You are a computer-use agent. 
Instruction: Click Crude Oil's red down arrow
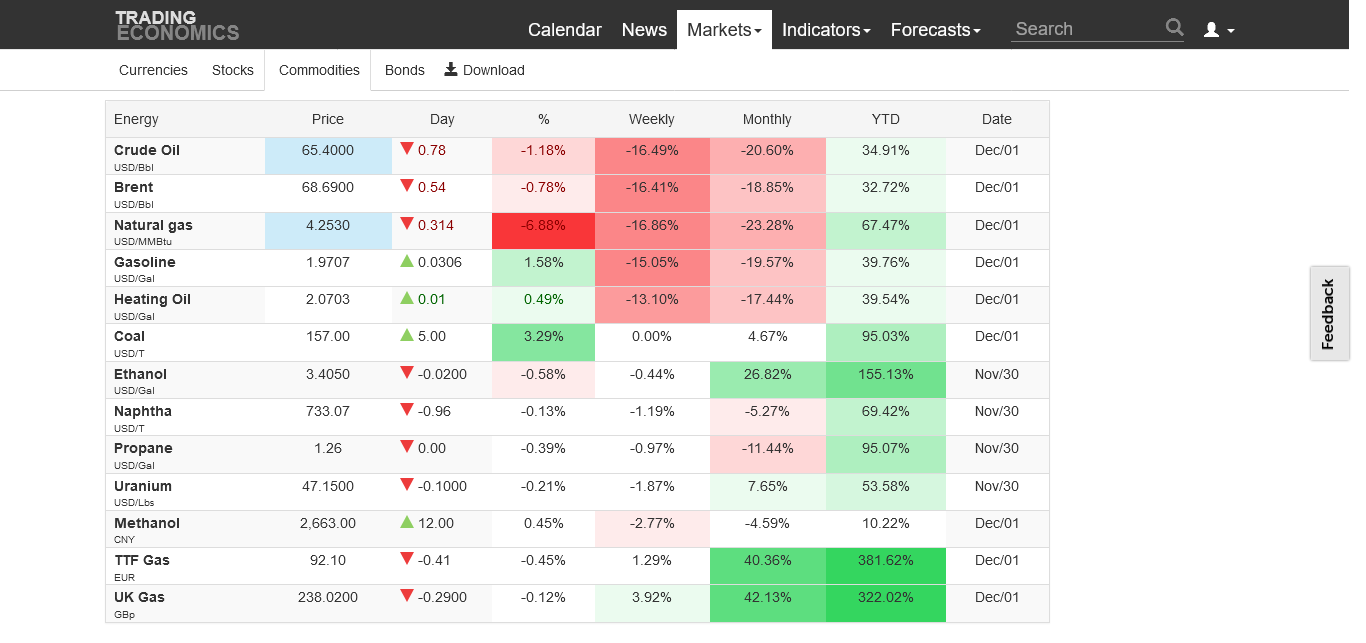click(x=407, y=149)
